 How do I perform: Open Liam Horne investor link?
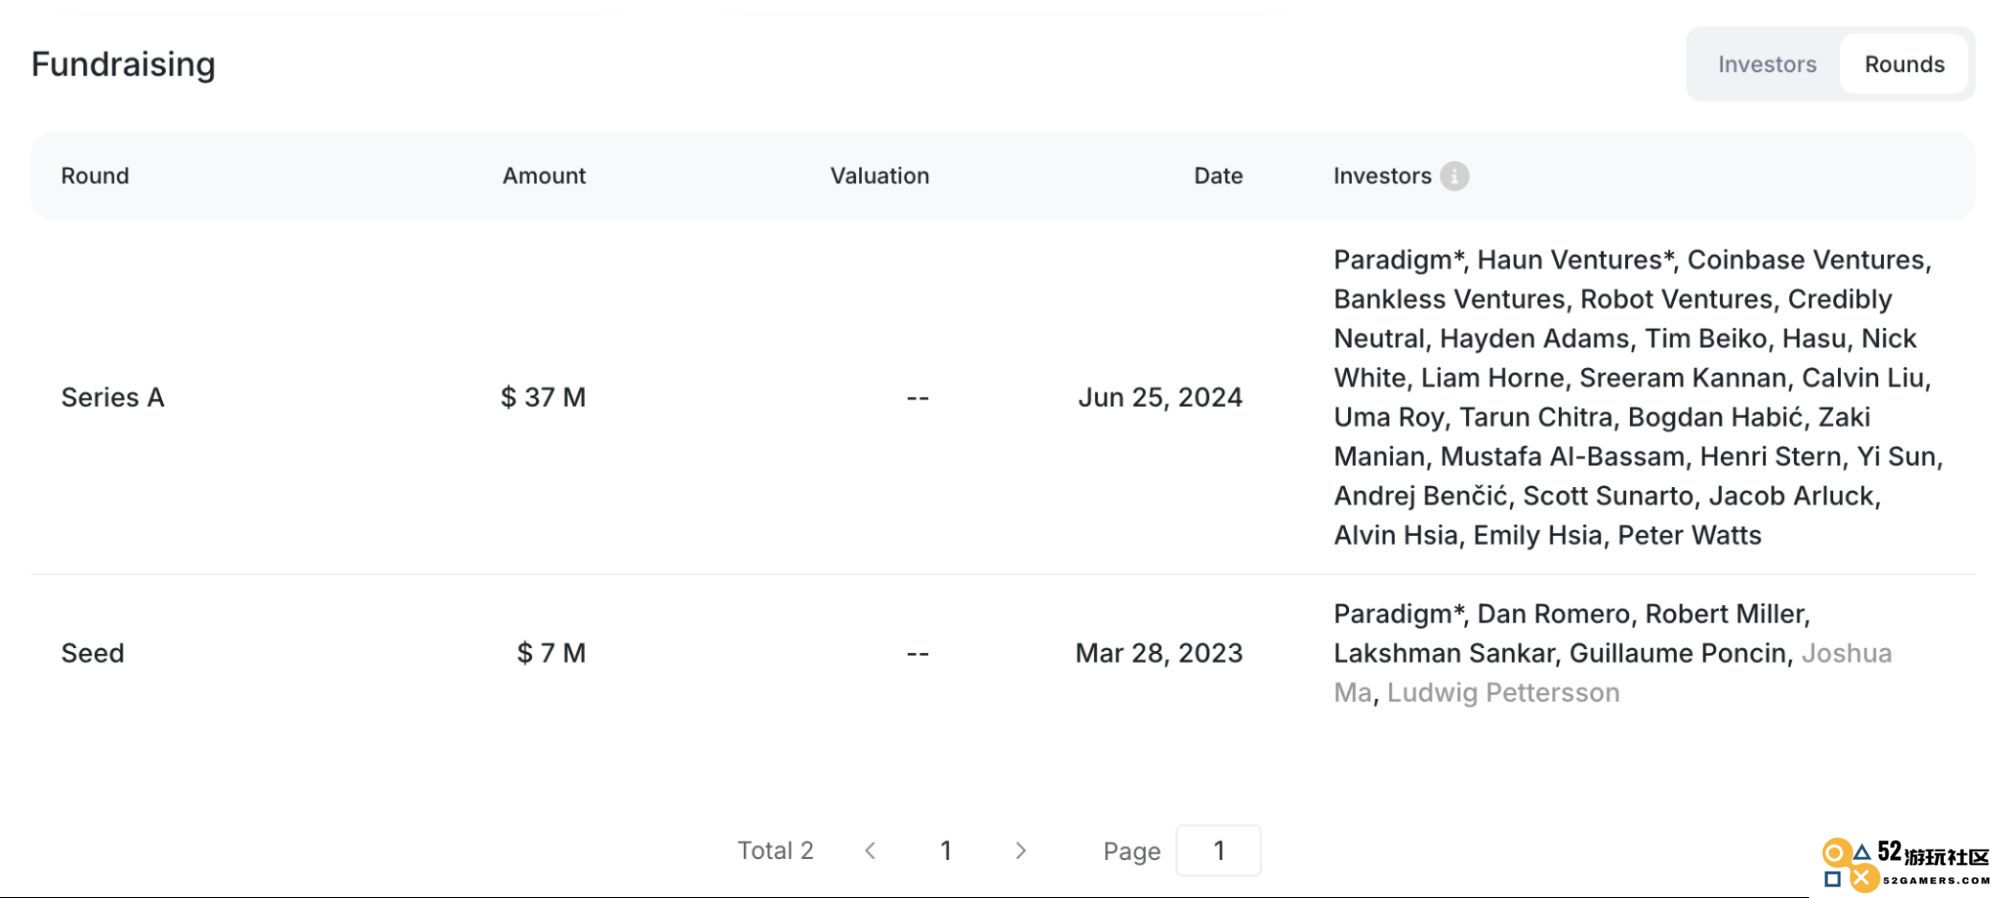[x=1493, y=378]
